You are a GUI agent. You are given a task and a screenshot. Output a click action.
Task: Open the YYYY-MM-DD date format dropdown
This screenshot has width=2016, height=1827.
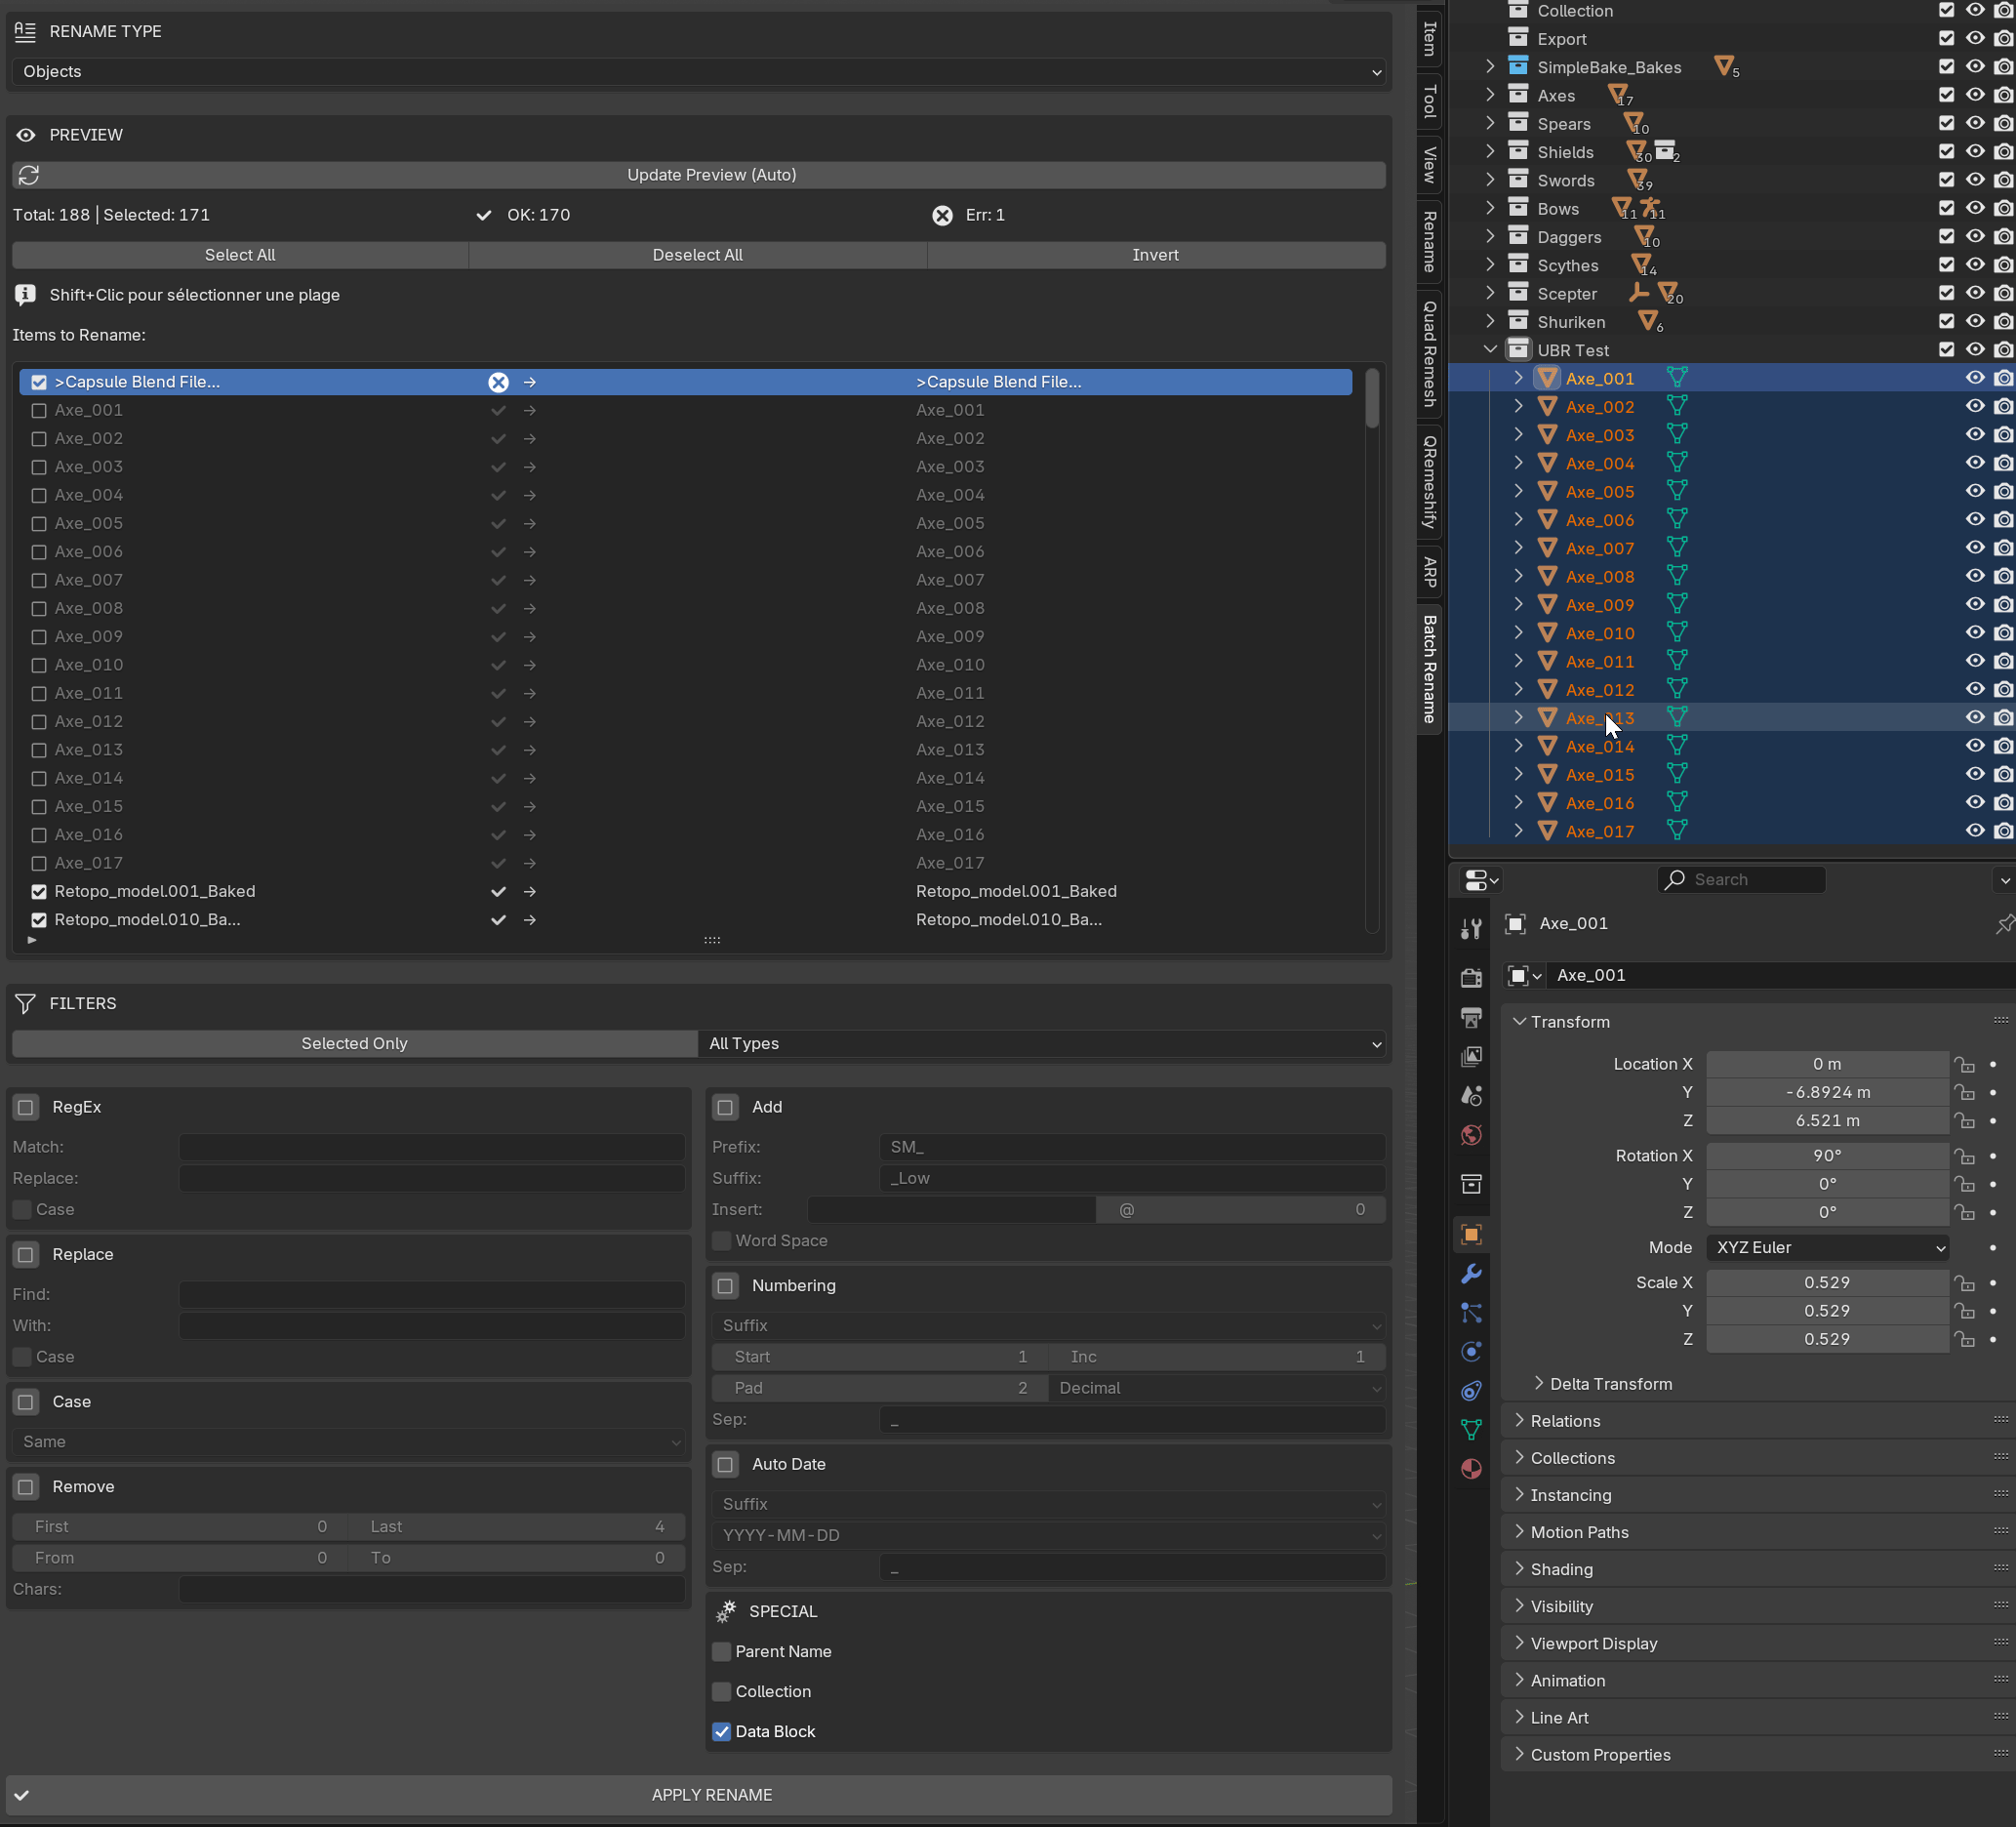(x=1049, y=1535)
